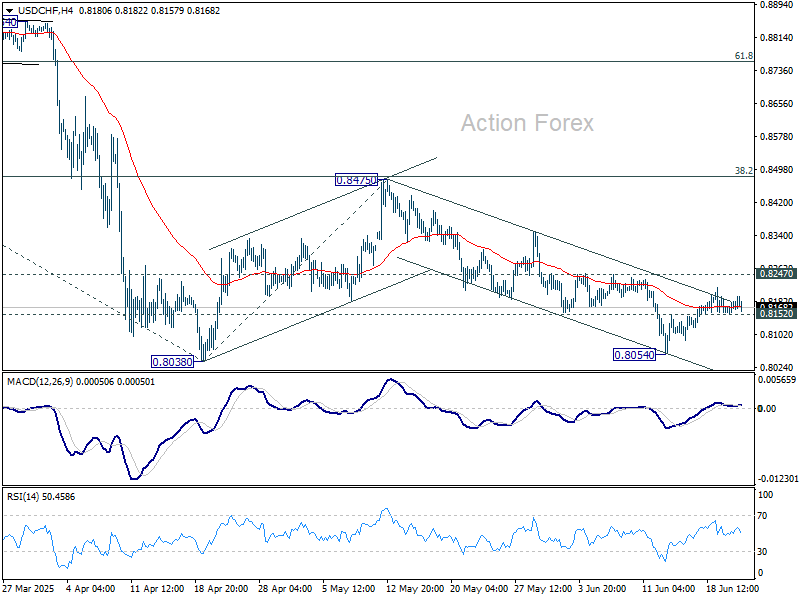The image size is (800, 600).
Task: Click the RSI scale value 100
Action: (766, 494)
